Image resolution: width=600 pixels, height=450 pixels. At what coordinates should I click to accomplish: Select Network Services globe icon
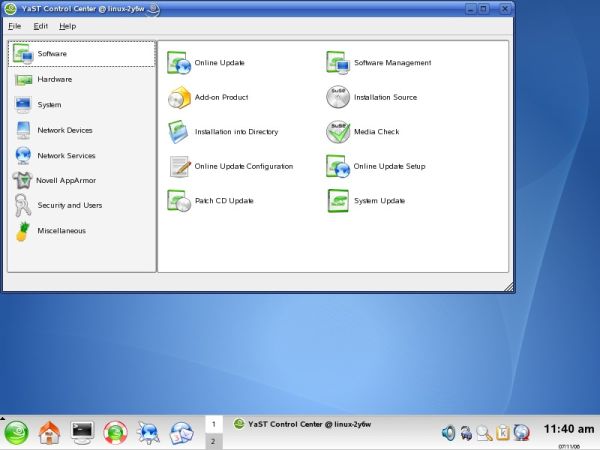23,155
